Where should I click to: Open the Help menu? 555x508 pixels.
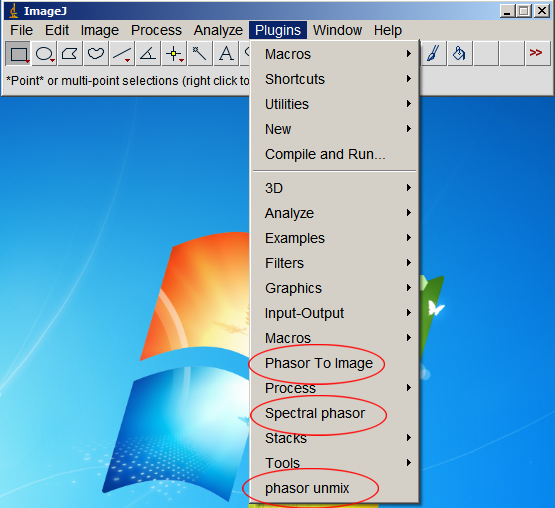[388, 30]
